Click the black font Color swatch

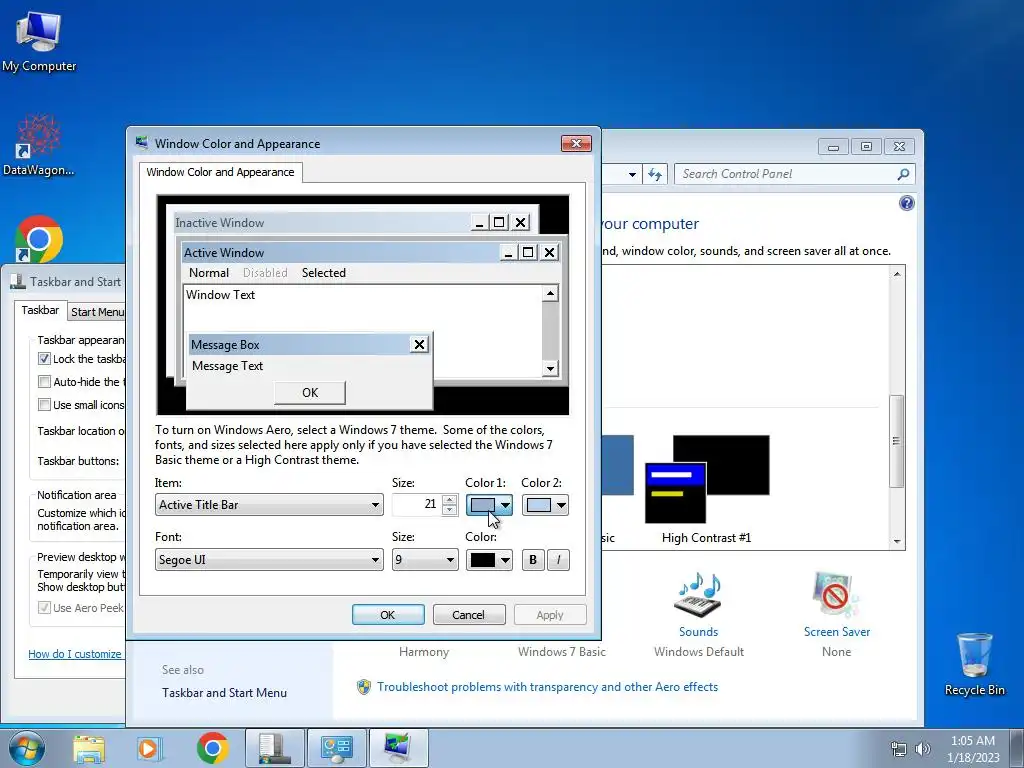pyautogui.click(x=483, y=560)
